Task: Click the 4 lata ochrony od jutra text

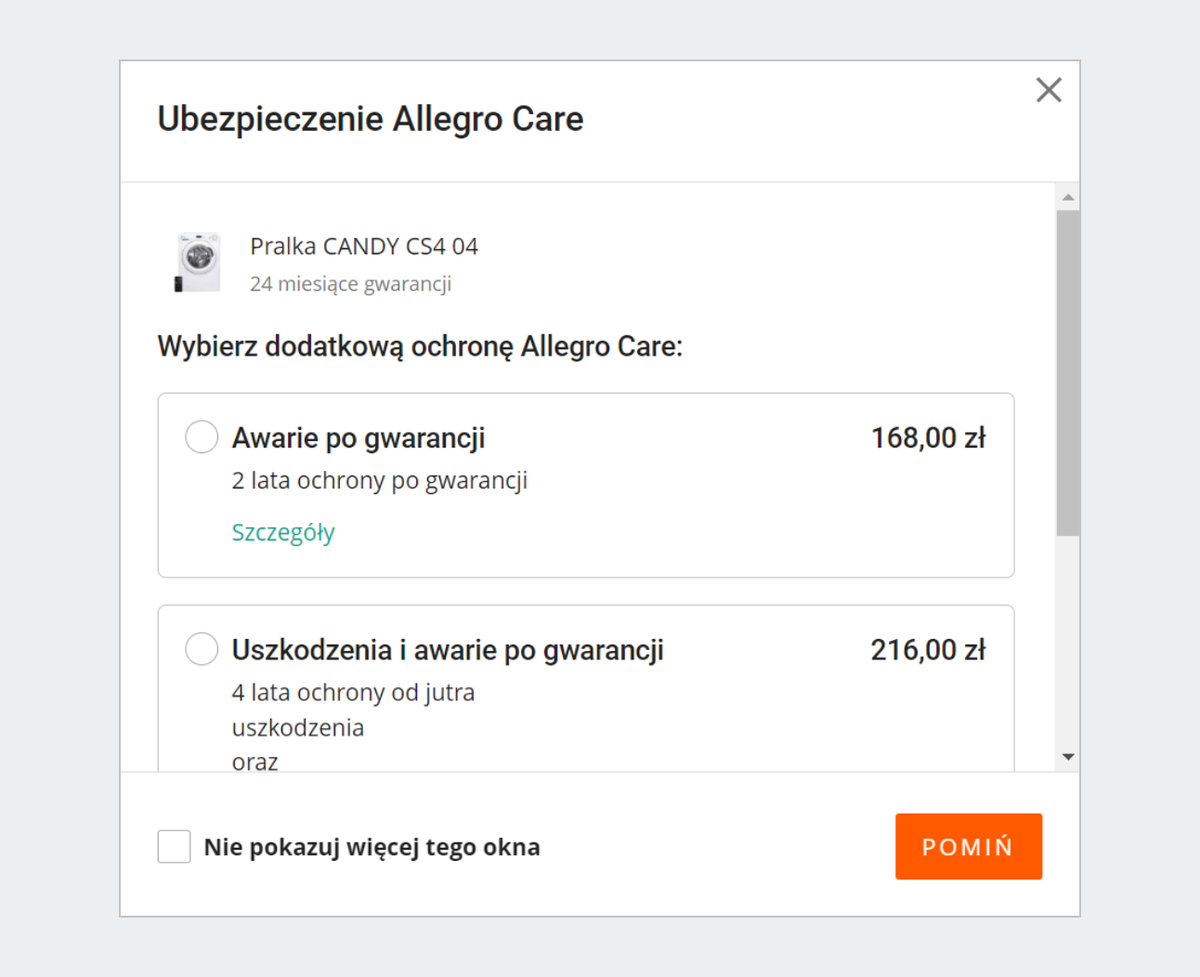Action: pos(352,692)
